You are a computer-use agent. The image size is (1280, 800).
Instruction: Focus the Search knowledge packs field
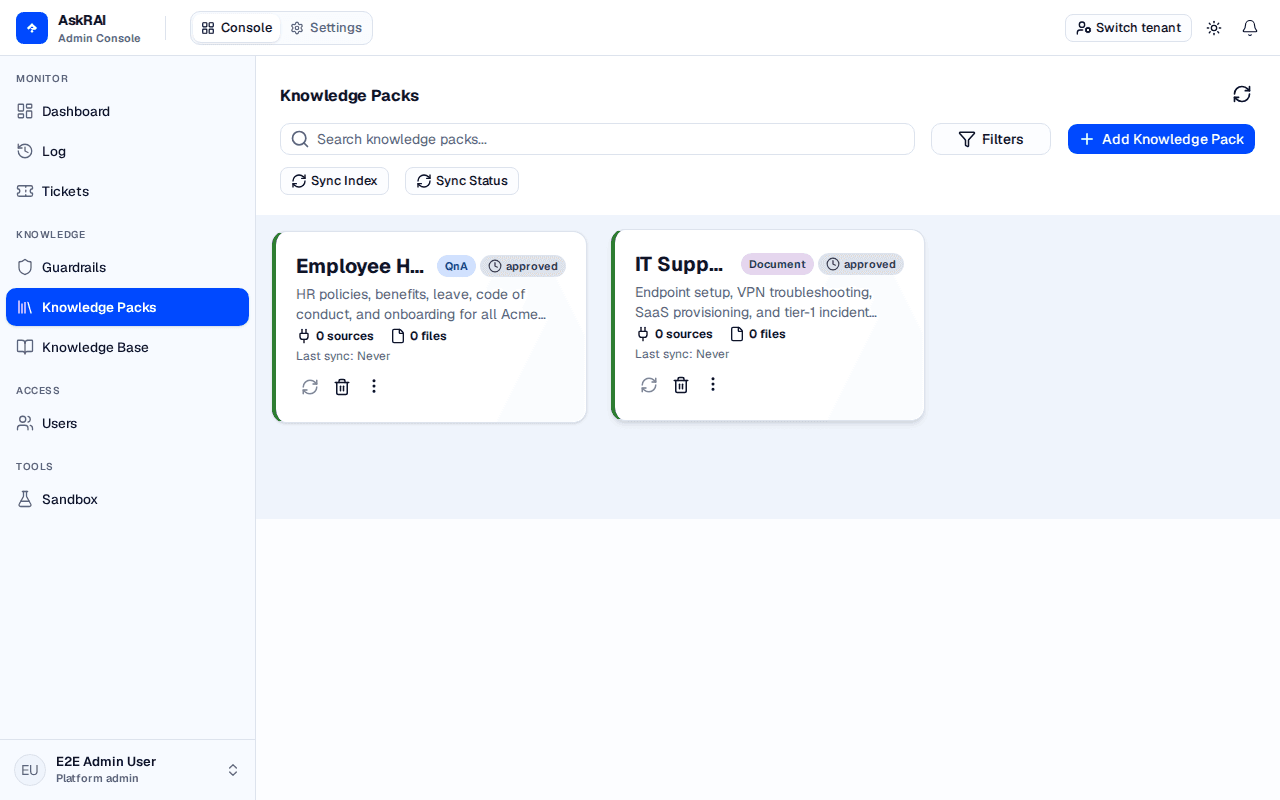[597, 139]
